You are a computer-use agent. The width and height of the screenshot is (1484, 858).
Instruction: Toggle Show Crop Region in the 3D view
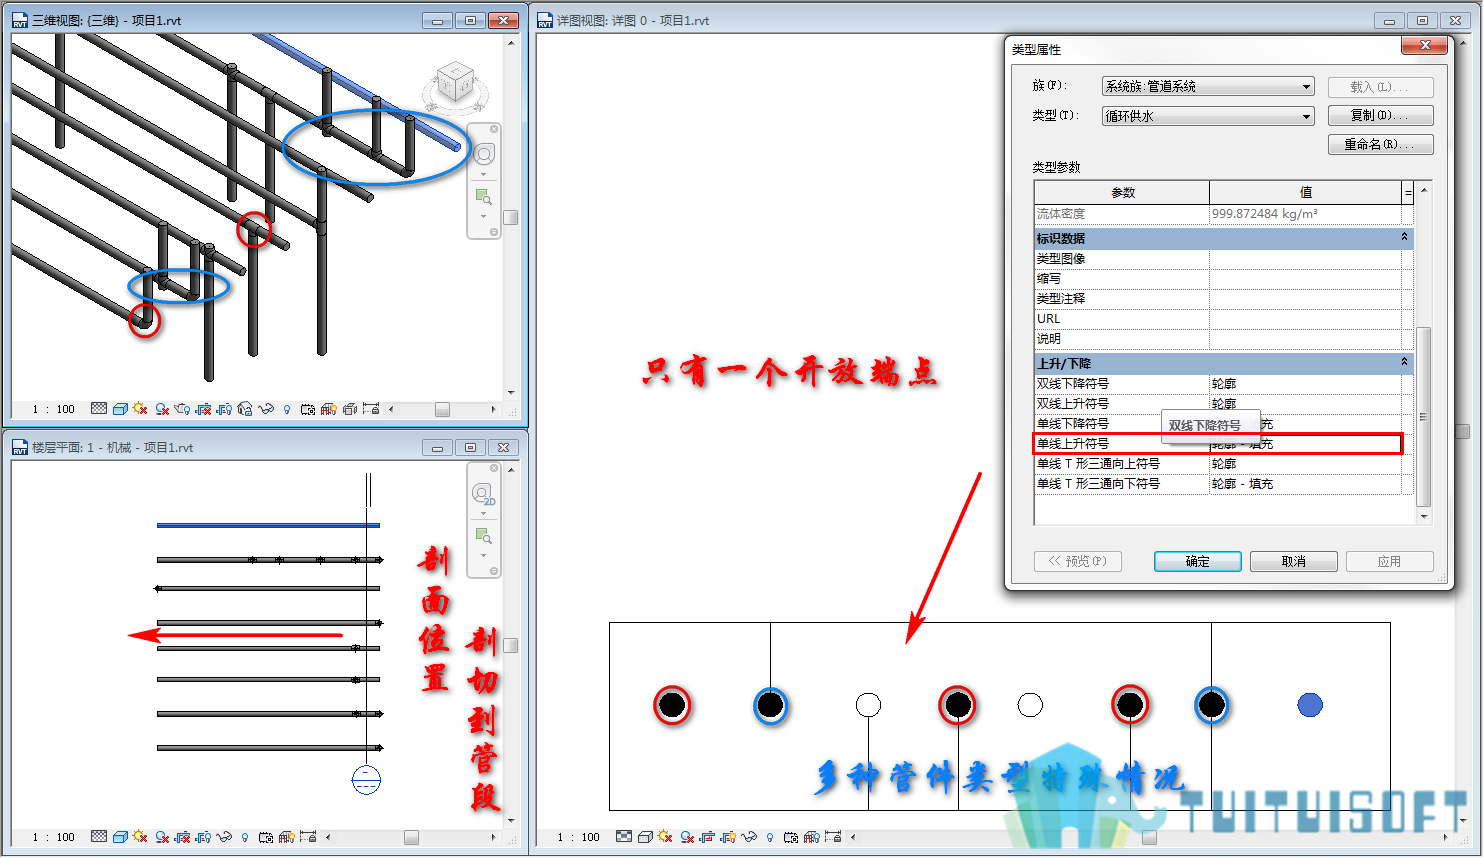tap(225, 409)
